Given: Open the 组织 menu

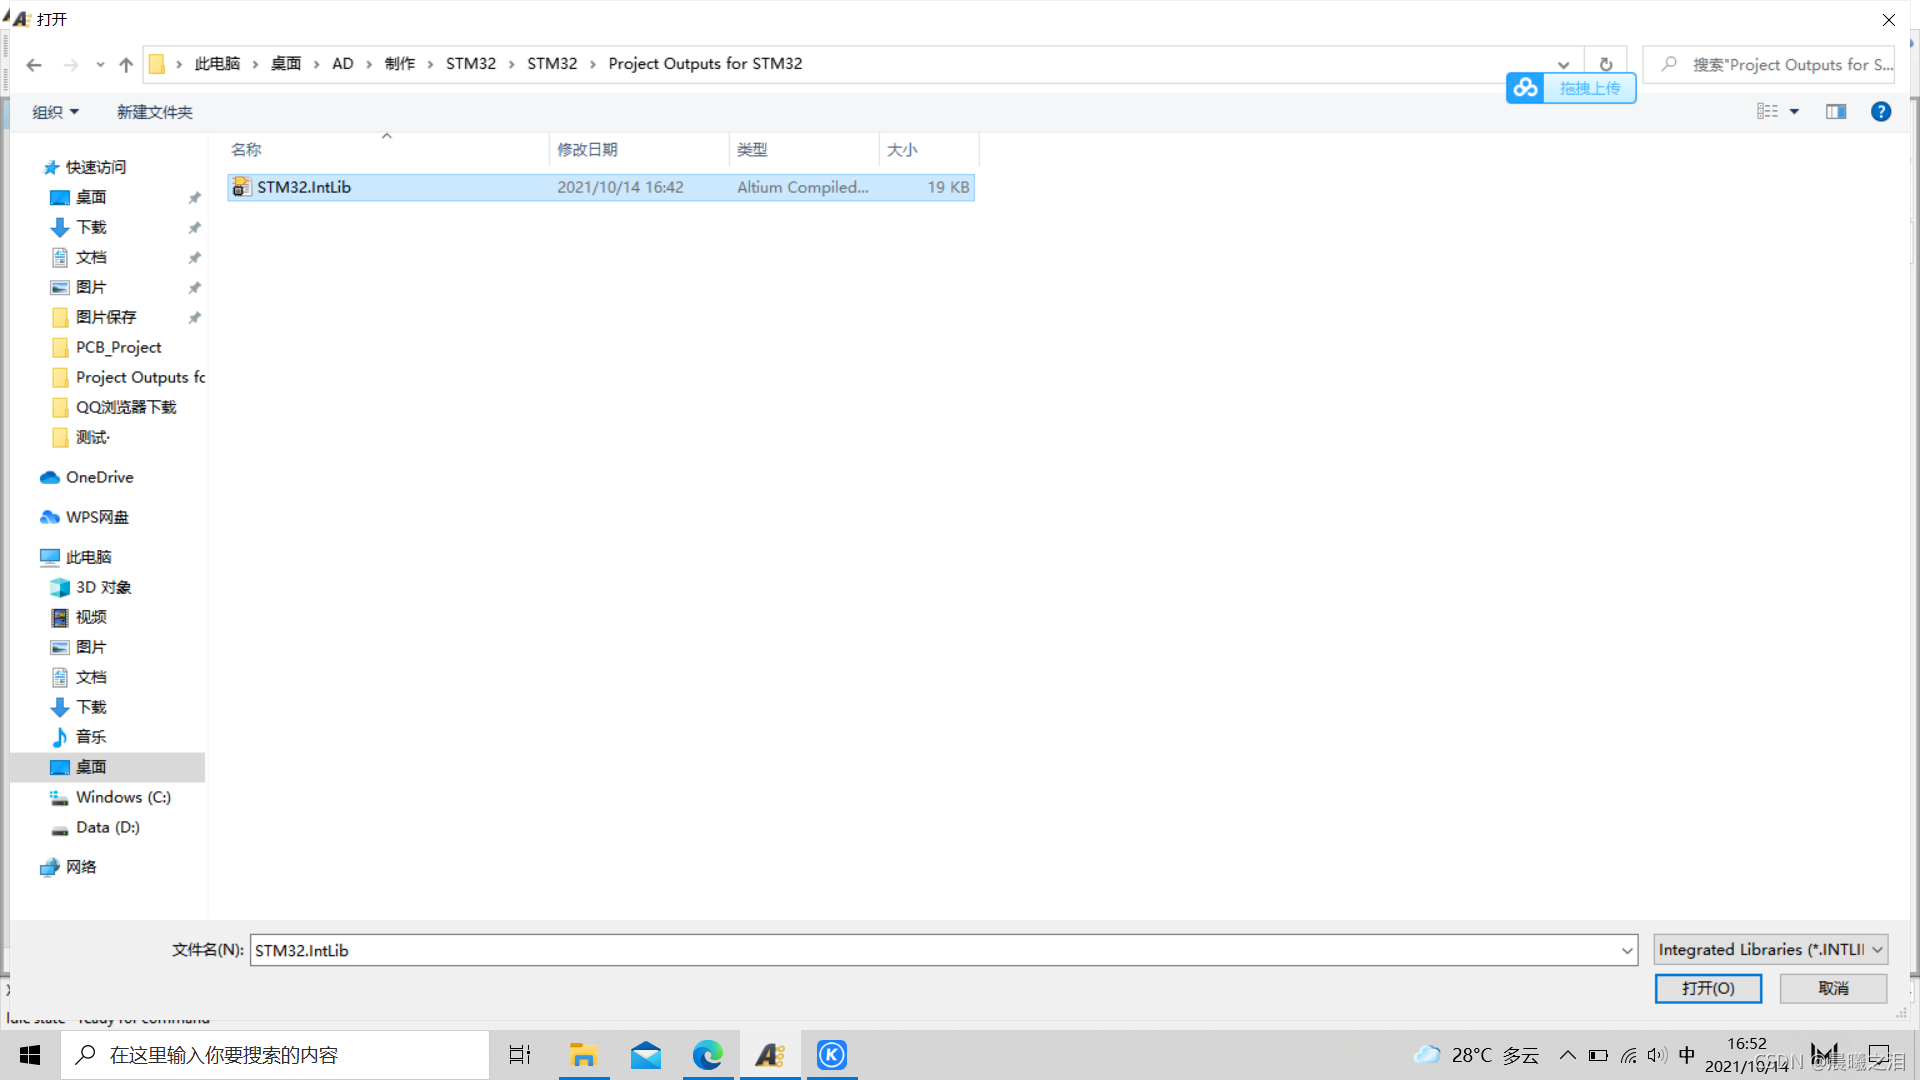Looking at the screenshot, I should [x=55, y=112].
